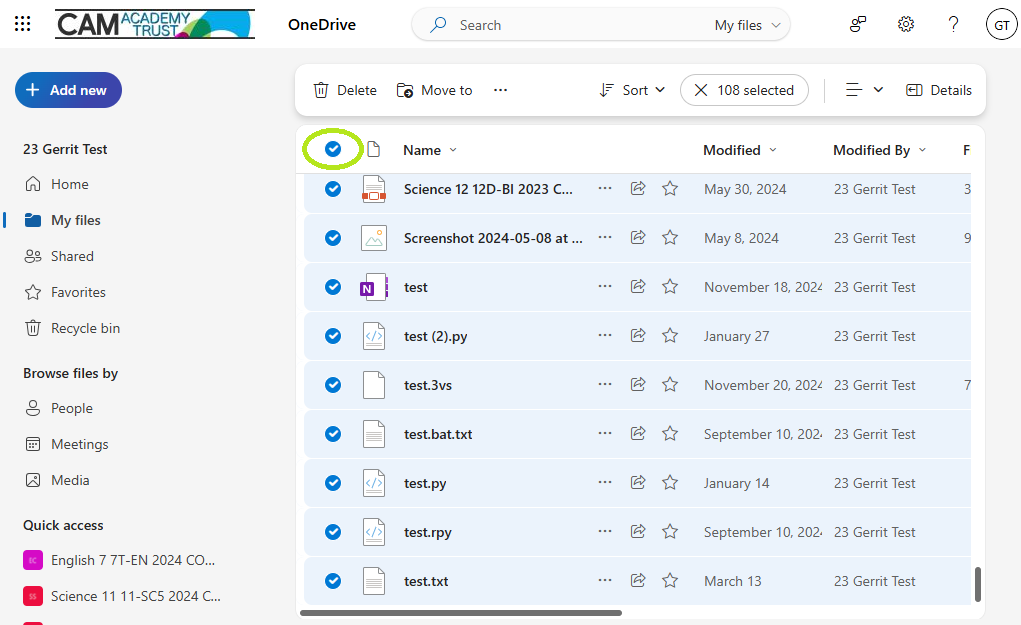Uncheck the test.txt row checkbox
This screenshot has height=625, width=1021.
pyautogui.click(x=333, y=581)
